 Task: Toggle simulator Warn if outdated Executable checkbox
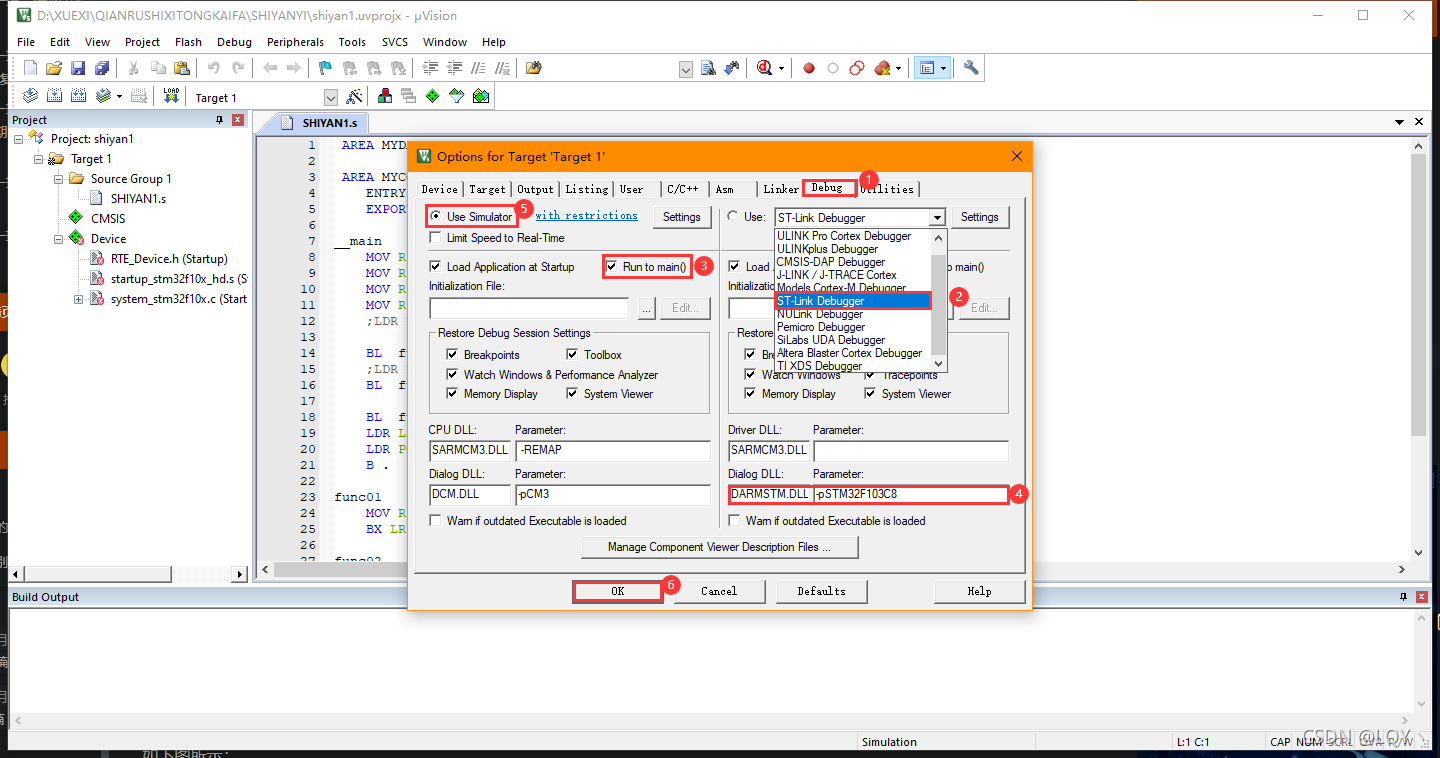coord(435,521)
